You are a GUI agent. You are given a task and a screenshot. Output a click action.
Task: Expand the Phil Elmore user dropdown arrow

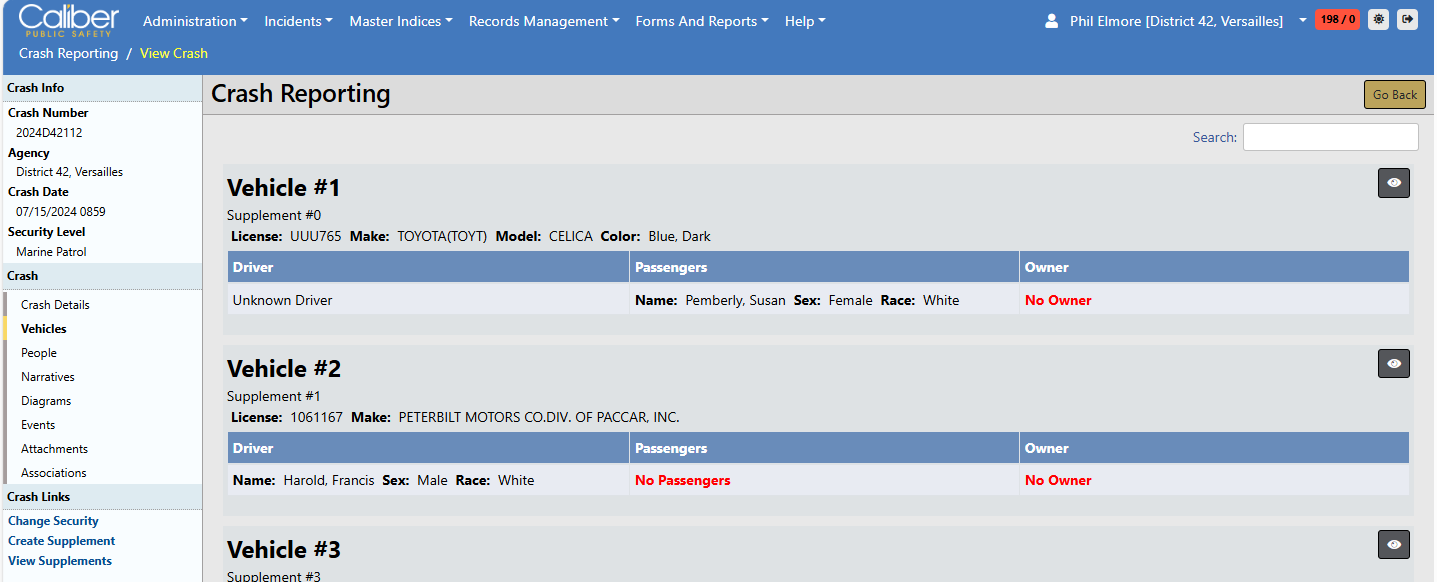[1302, 21]
